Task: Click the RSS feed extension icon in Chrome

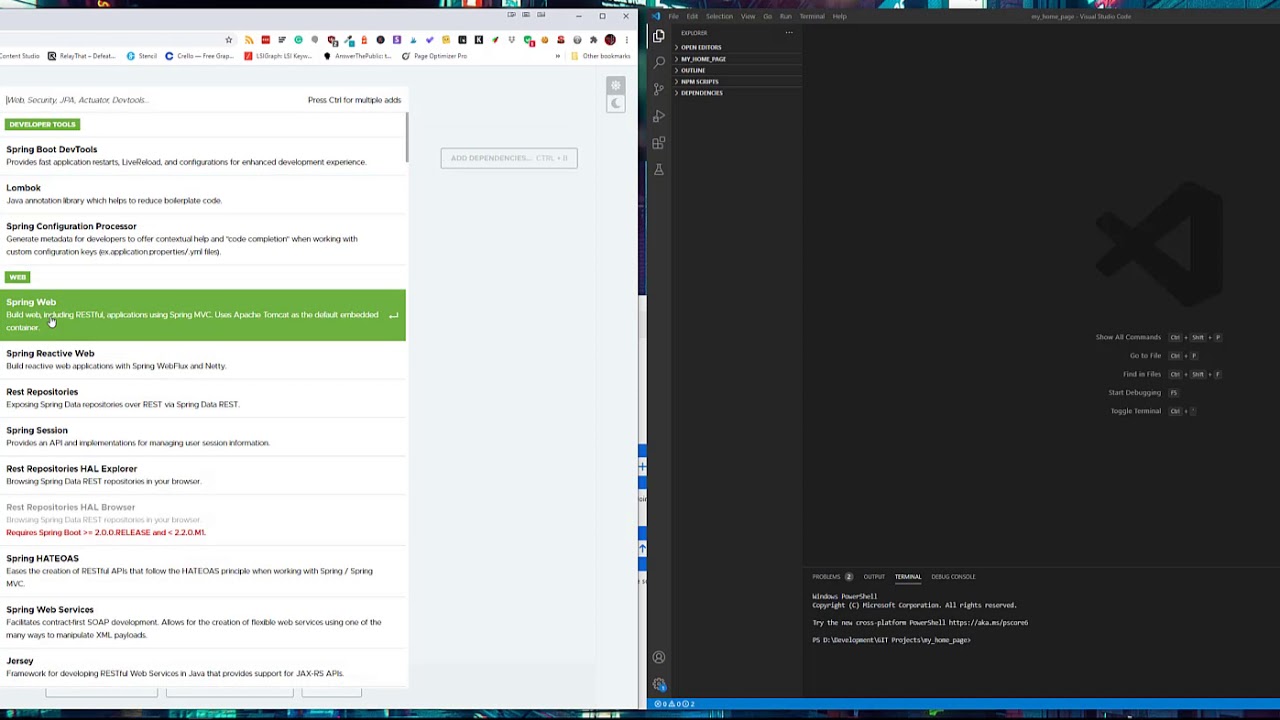Action: (x=249, y=40)
